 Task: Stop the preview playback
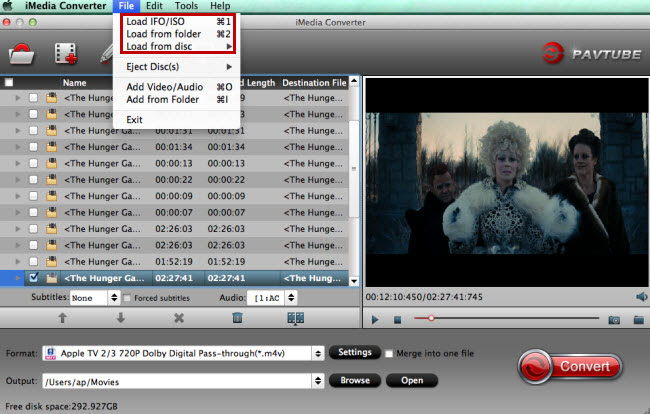pos(397,320)
